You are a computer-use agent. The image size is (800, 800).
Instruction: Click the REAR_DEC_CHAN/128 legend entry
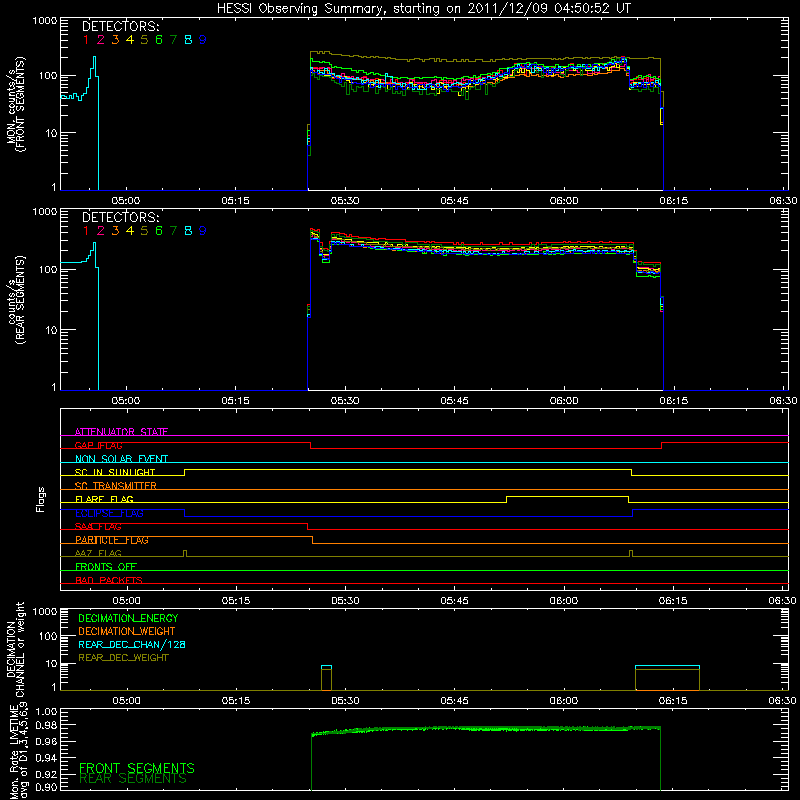[x=132, y=645]
